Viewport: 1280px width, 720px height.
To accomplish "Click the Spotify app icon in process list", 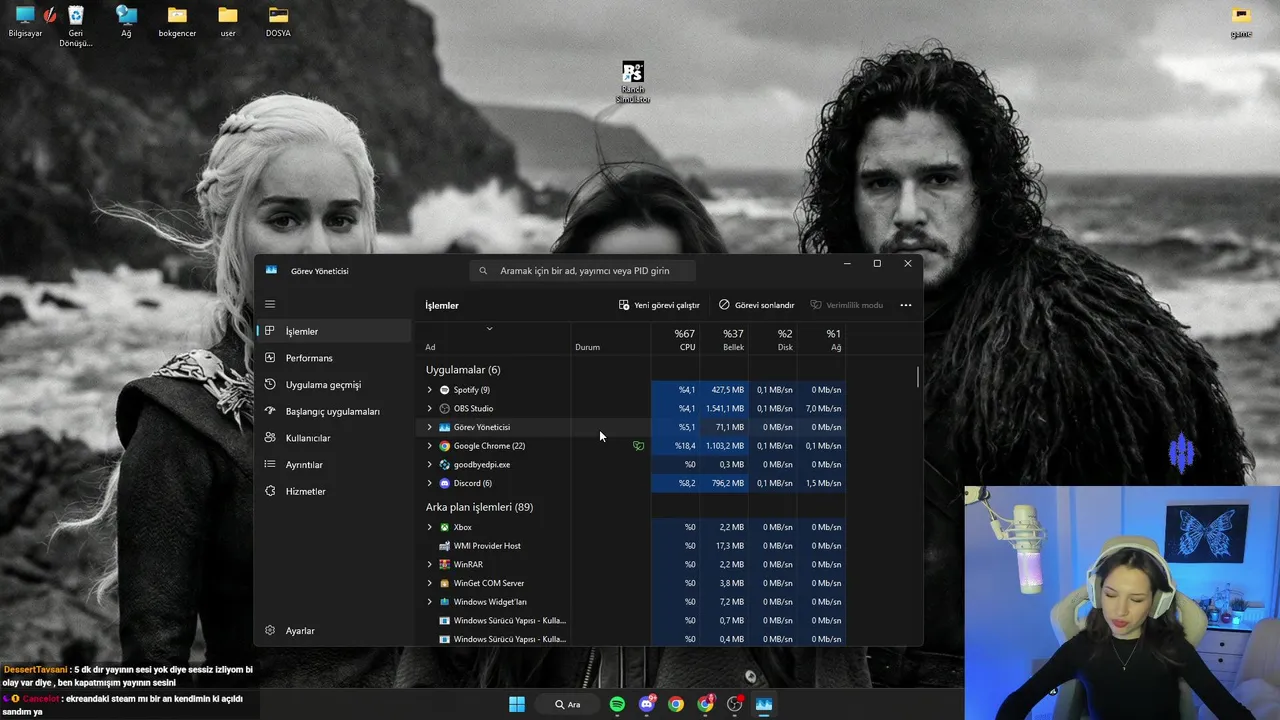I will 445,390.
